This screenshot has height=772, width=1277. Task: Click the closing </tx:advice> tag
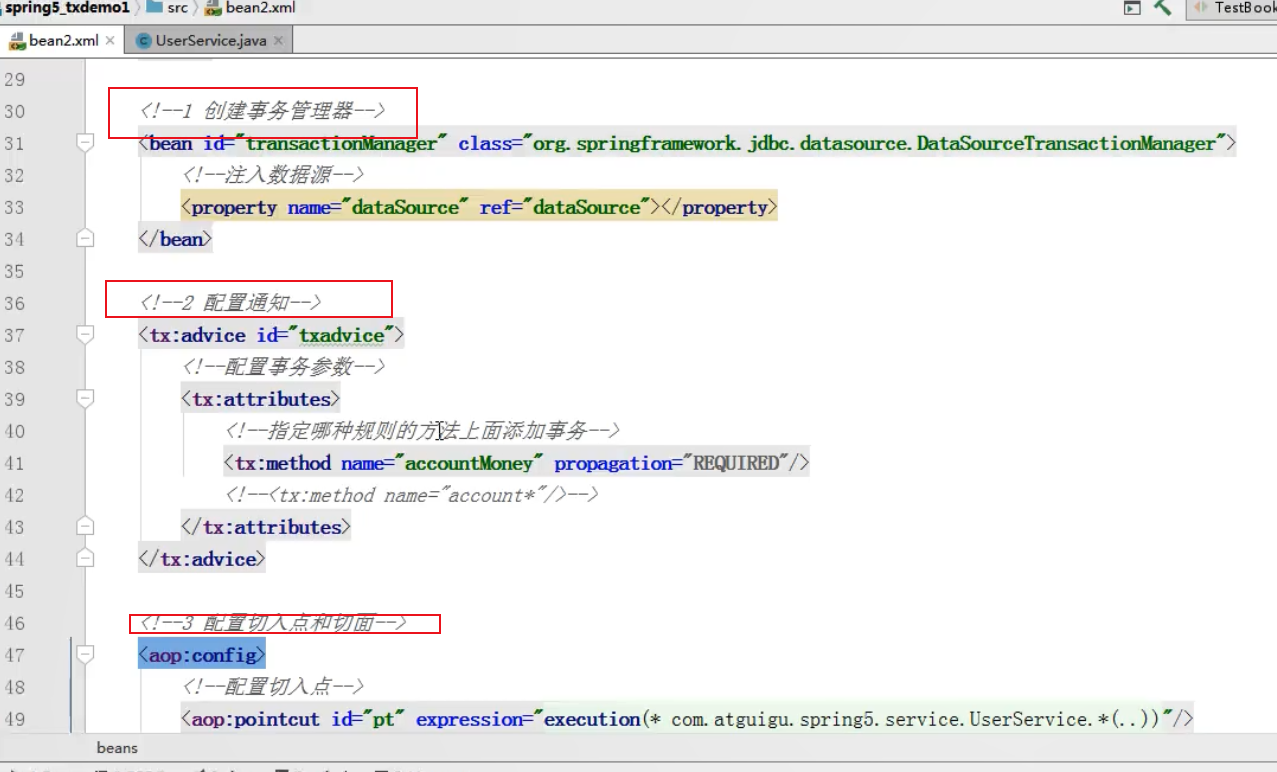pyautogui.click(x=202, y=559)
